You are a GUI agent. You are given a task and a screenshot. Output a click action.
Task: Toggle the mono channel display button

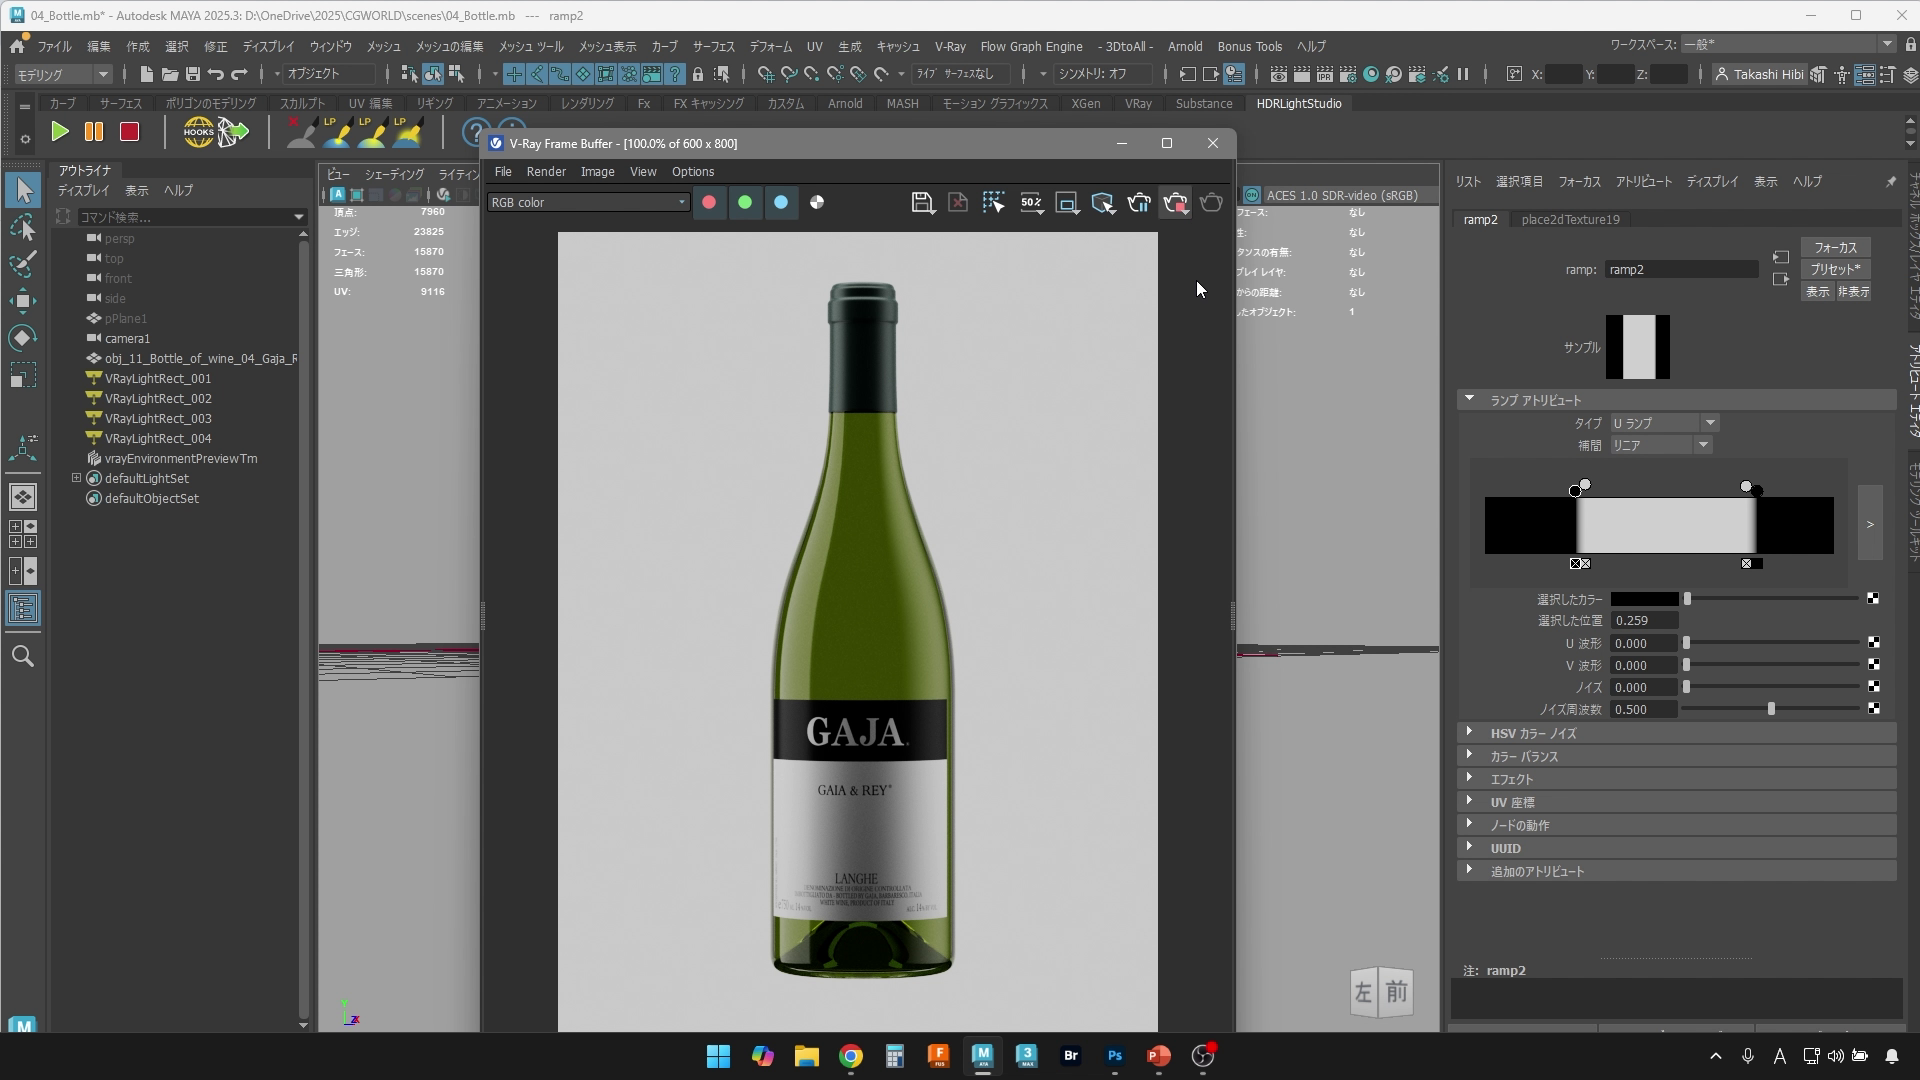coord(817,203)
